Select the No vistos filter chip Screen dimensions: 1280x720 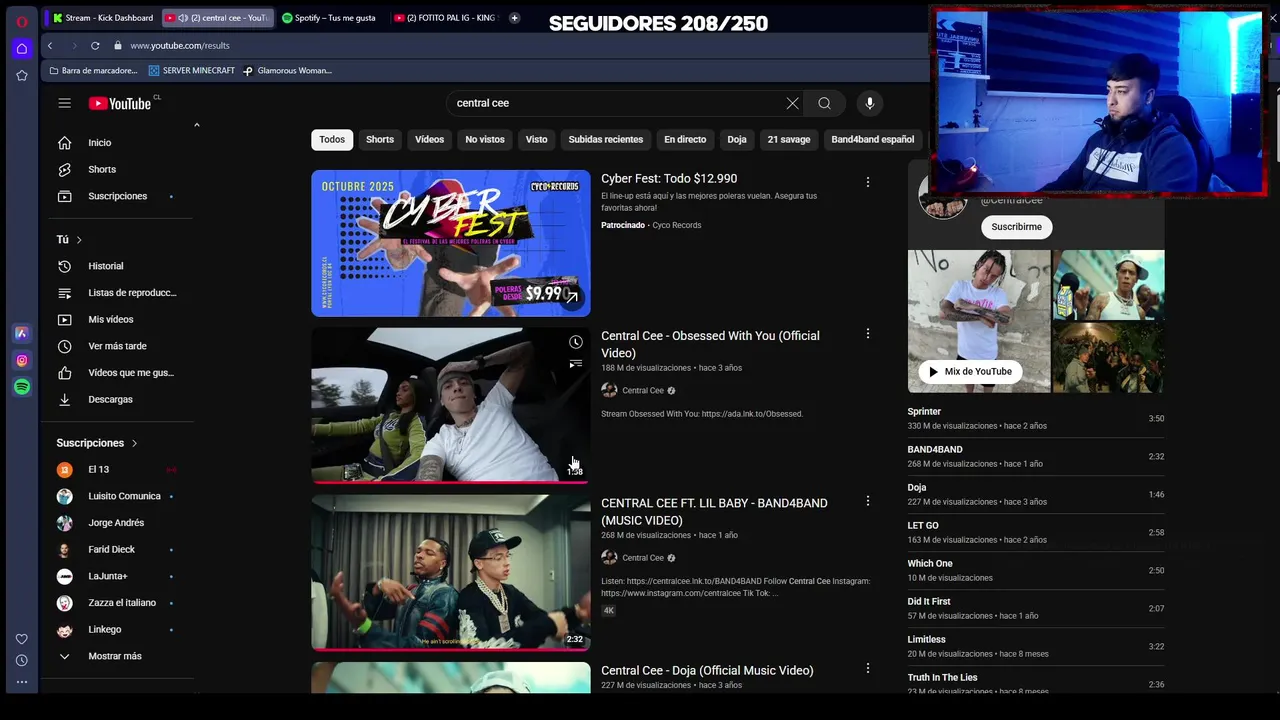point(485,139)
